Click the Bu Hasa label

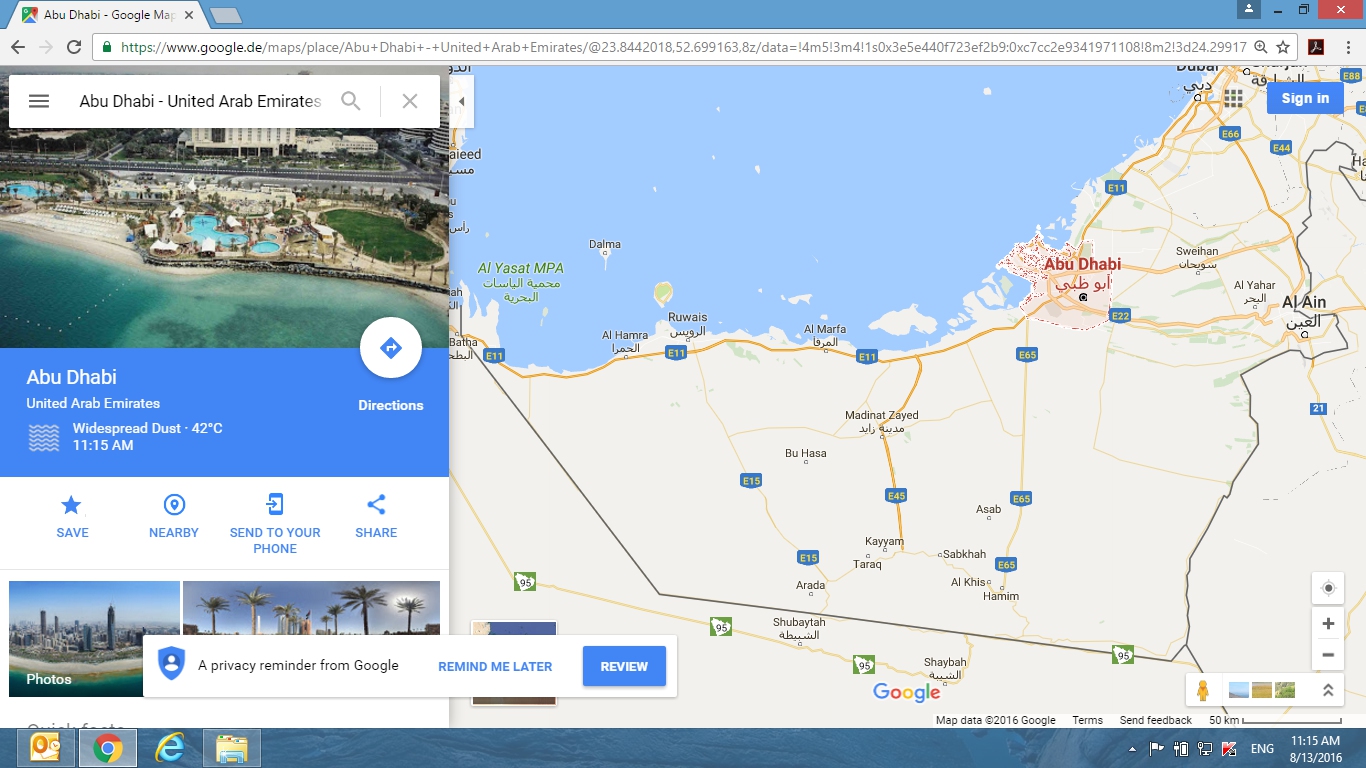click(x=806, y=454)
